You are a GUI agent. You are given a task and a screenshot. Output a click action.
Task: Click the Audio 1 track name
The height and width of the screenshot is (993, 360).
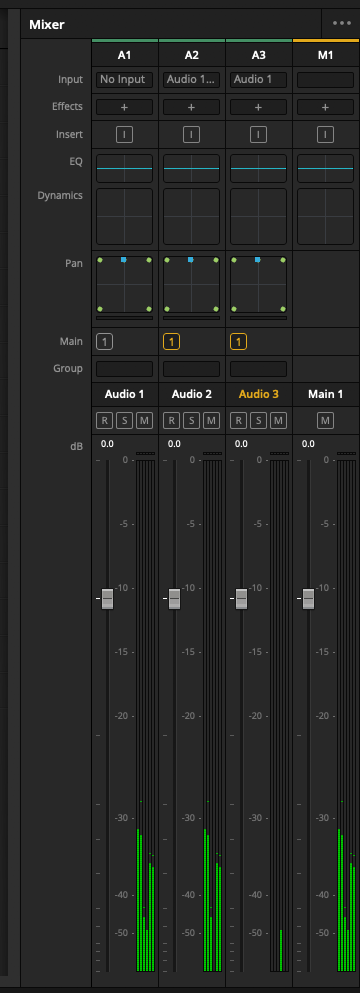124,394
